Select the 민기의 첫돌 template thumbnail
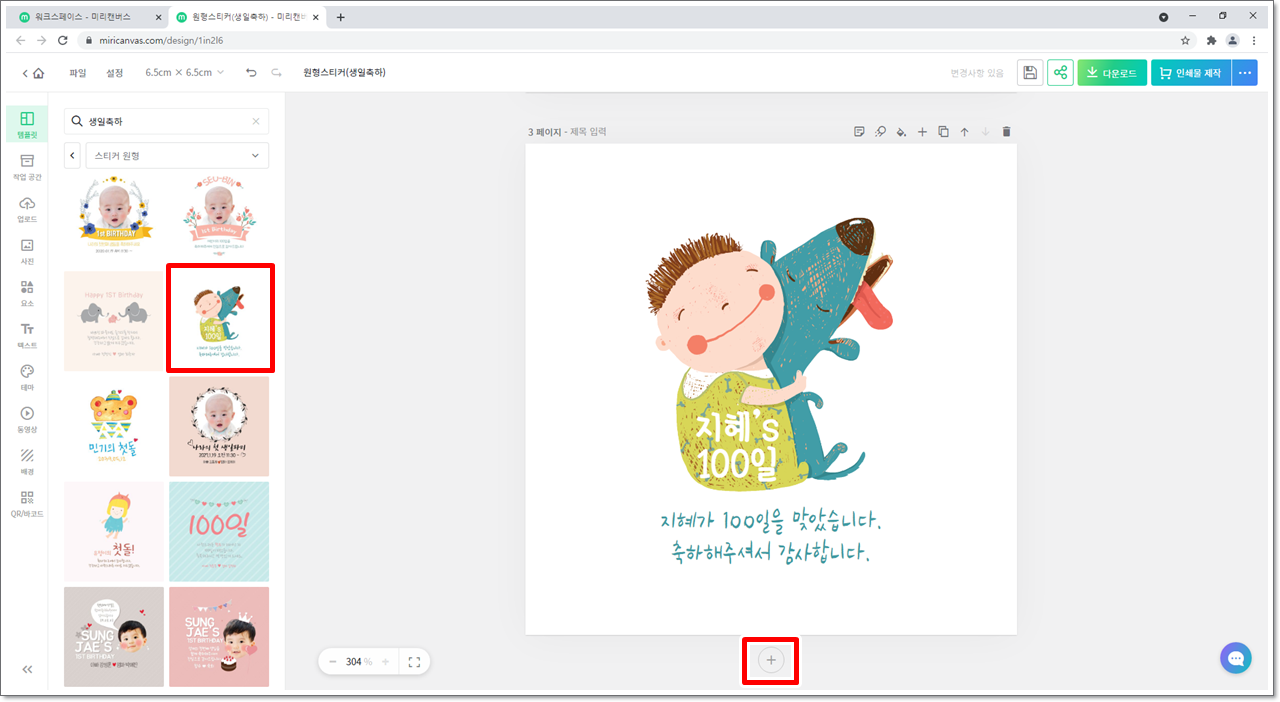This screenshot has width=1280, height=702. coord(114,426)
